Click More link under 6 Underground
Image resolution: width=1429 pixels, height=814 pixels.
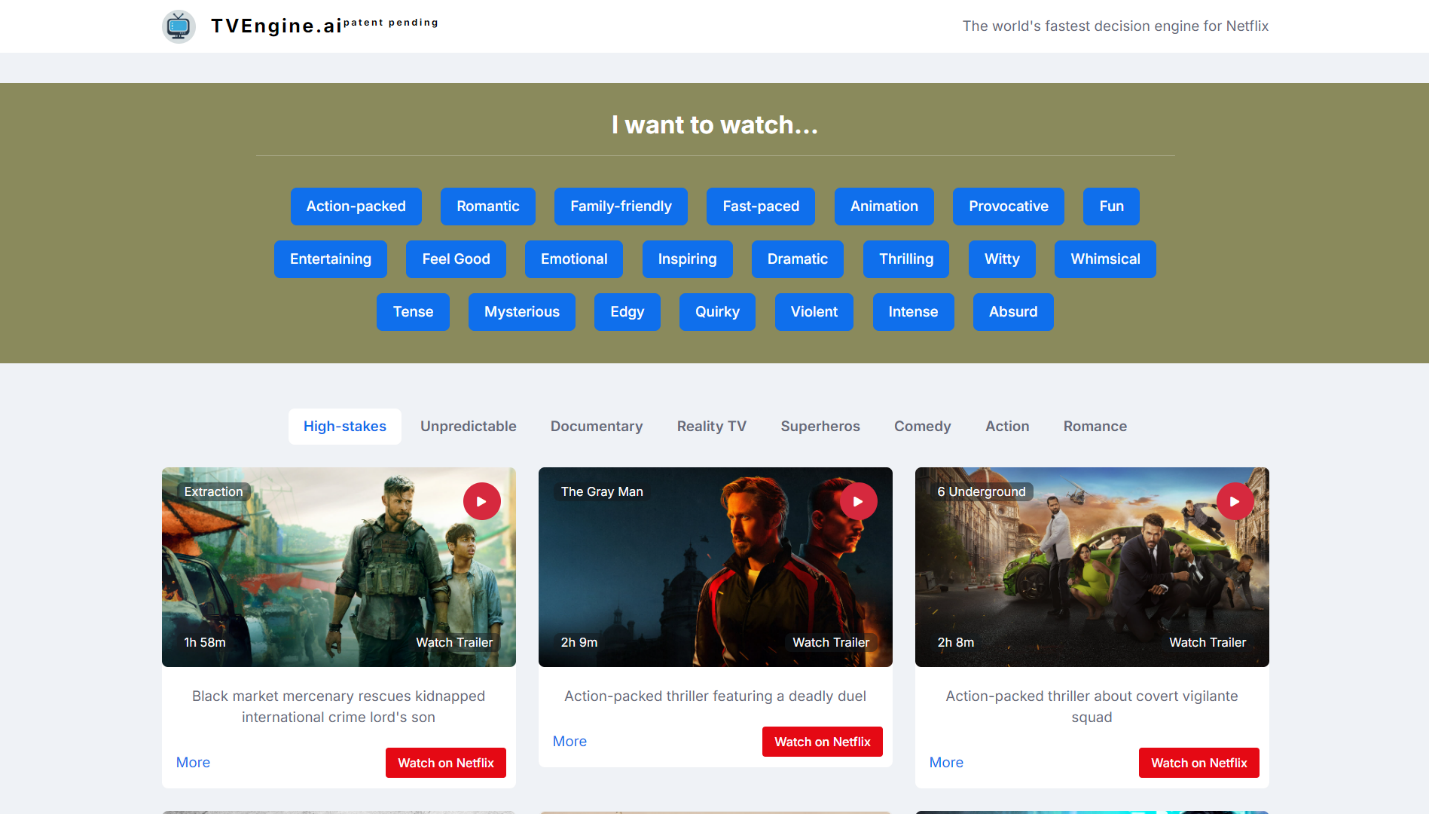click(946, 762)
